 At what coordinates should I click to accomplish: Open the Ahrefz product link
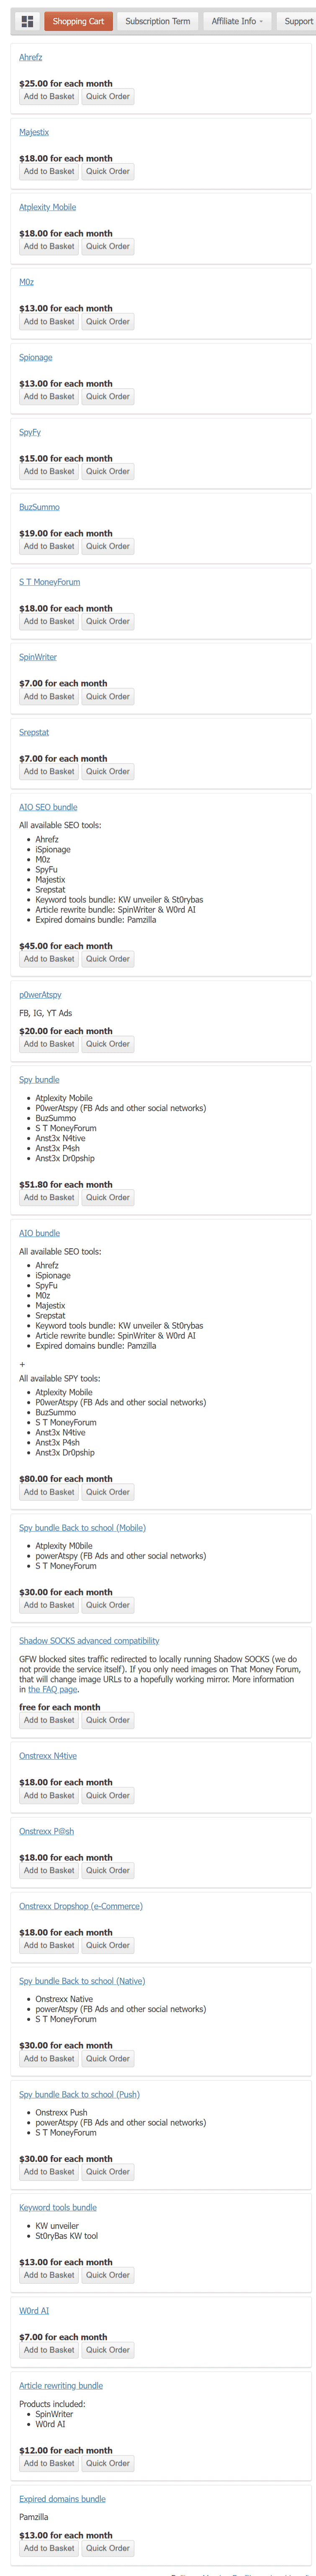(x=31, y=57)
